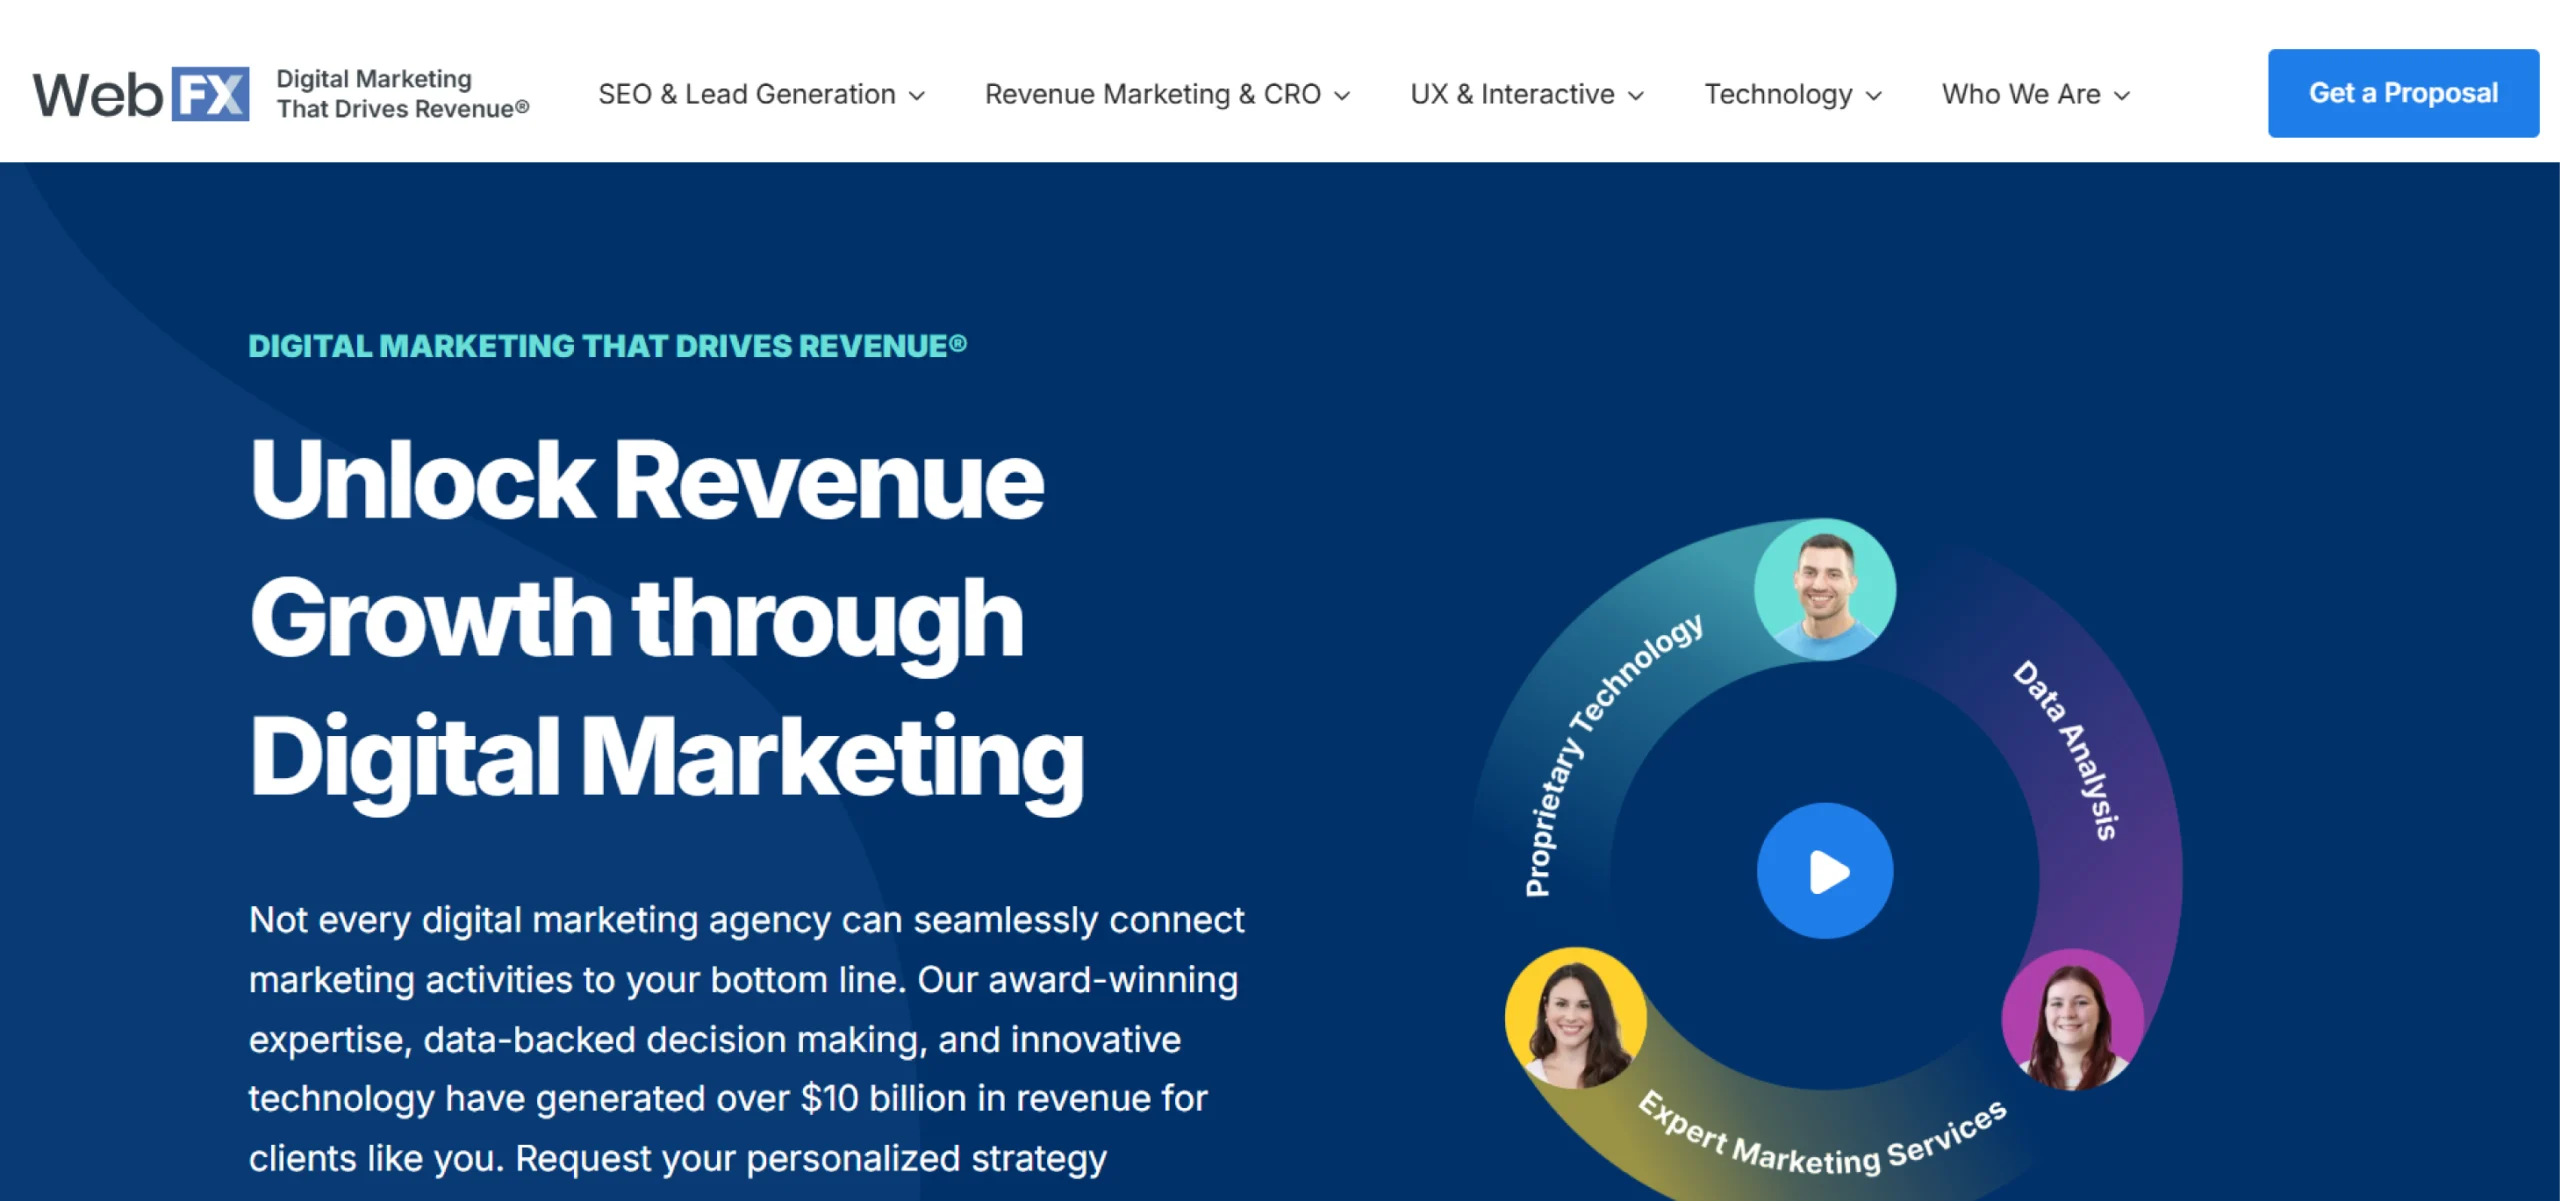The height and width of the screenshot is (1201, 2560).
Task: Expand chevron next to UX & Interactive
Action: [x=1636, y=96]
